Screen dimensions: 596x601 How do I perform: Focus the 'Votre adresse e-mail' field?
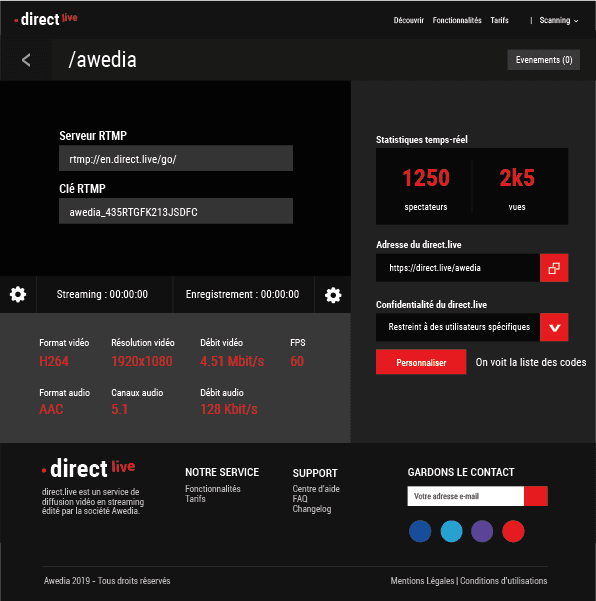click(x=466, y=496)
